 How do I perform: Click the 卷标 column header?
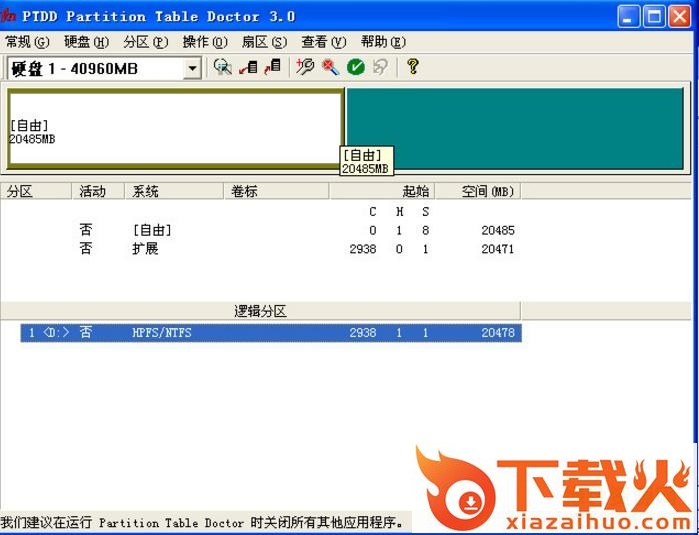(x=277, y=191)
